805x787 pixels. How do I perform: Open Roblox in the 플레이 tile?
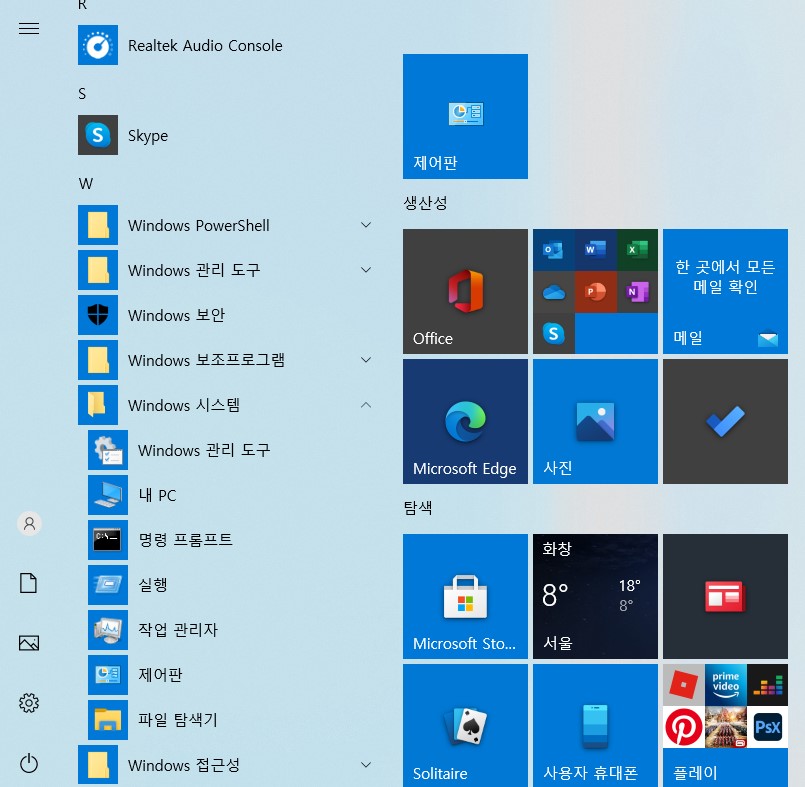point(683,685)
